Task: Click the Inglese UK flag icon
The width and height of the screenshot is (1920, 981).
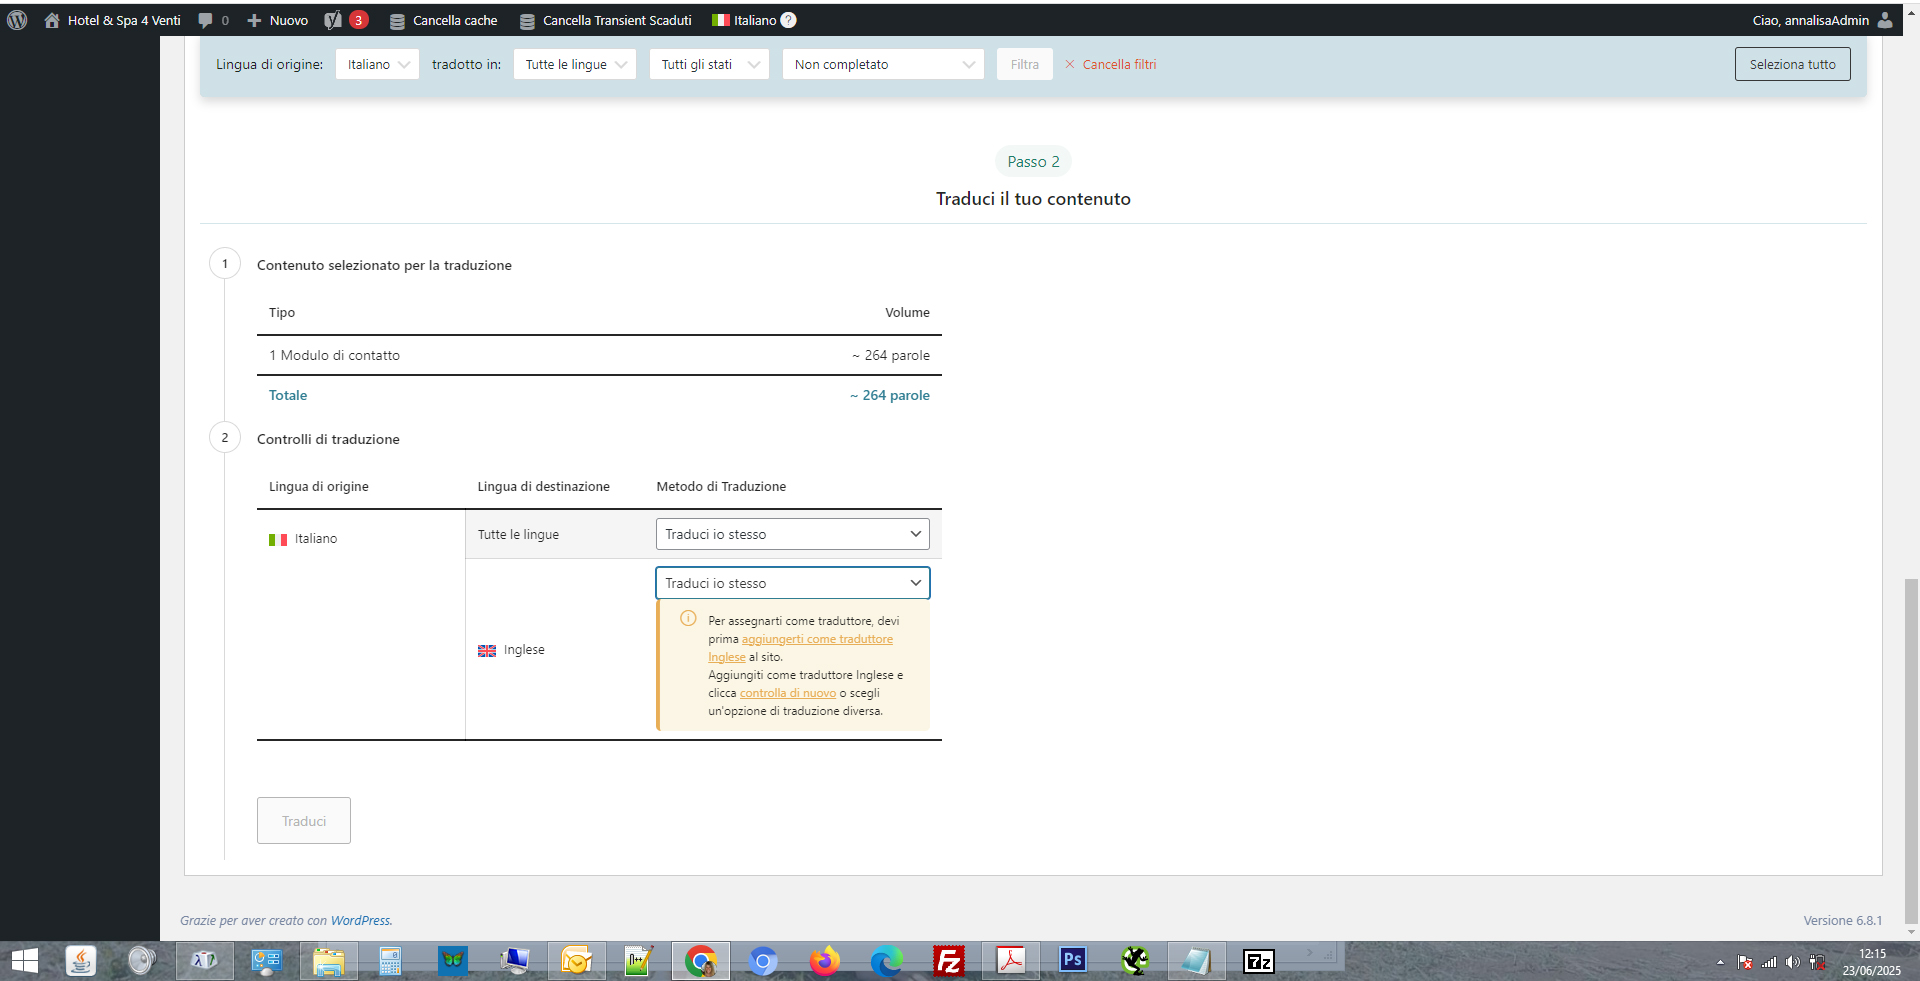Action: [x=487, y=650]
